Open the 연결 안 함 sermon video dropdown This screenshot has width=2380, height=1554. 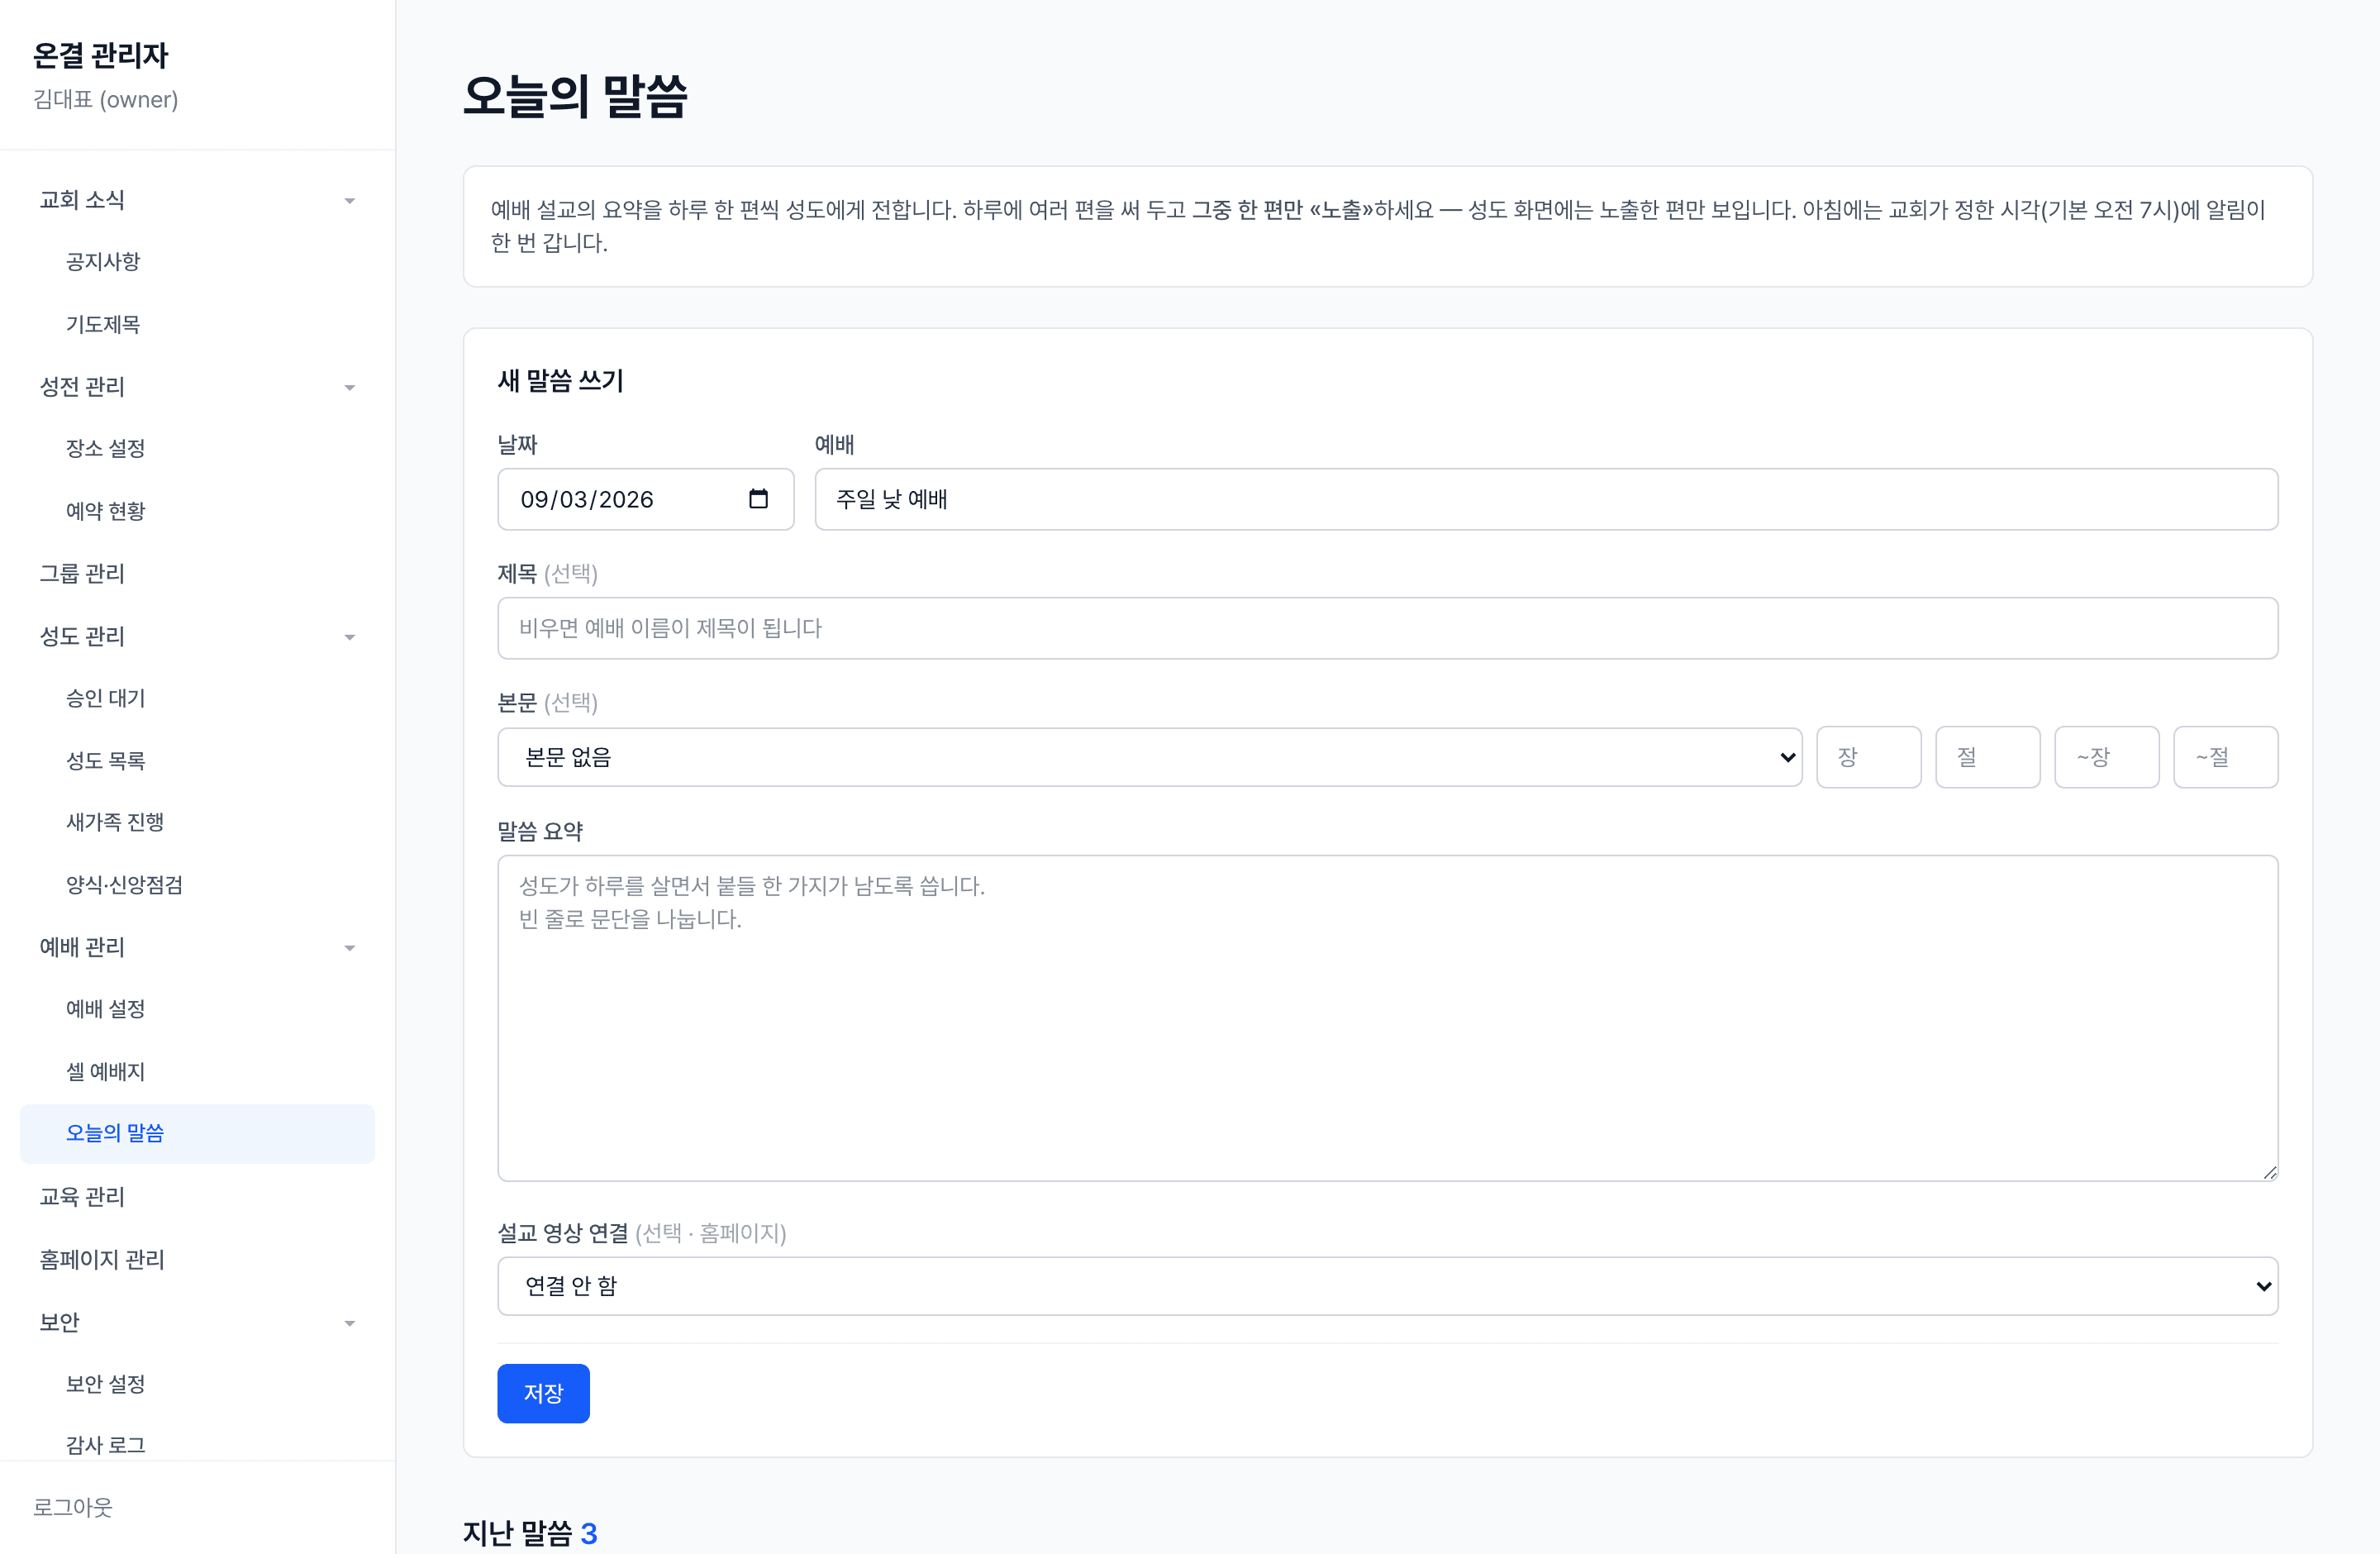coord(1387,1286)
